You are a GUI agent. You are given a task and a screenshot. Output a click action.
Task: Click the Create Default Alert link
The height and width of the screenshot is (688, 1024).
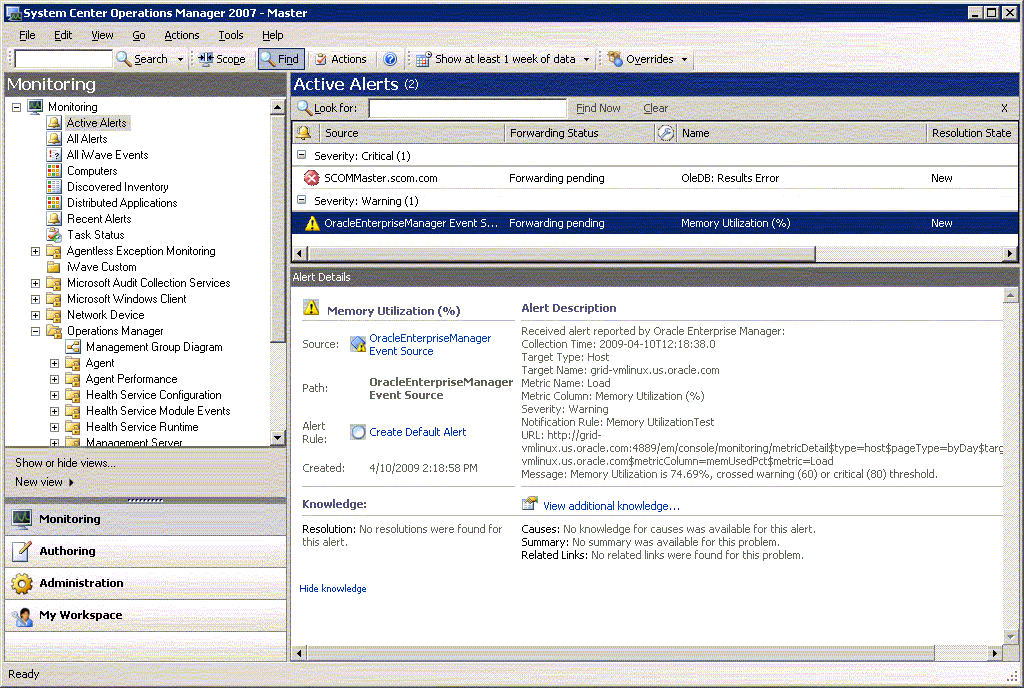417,432
